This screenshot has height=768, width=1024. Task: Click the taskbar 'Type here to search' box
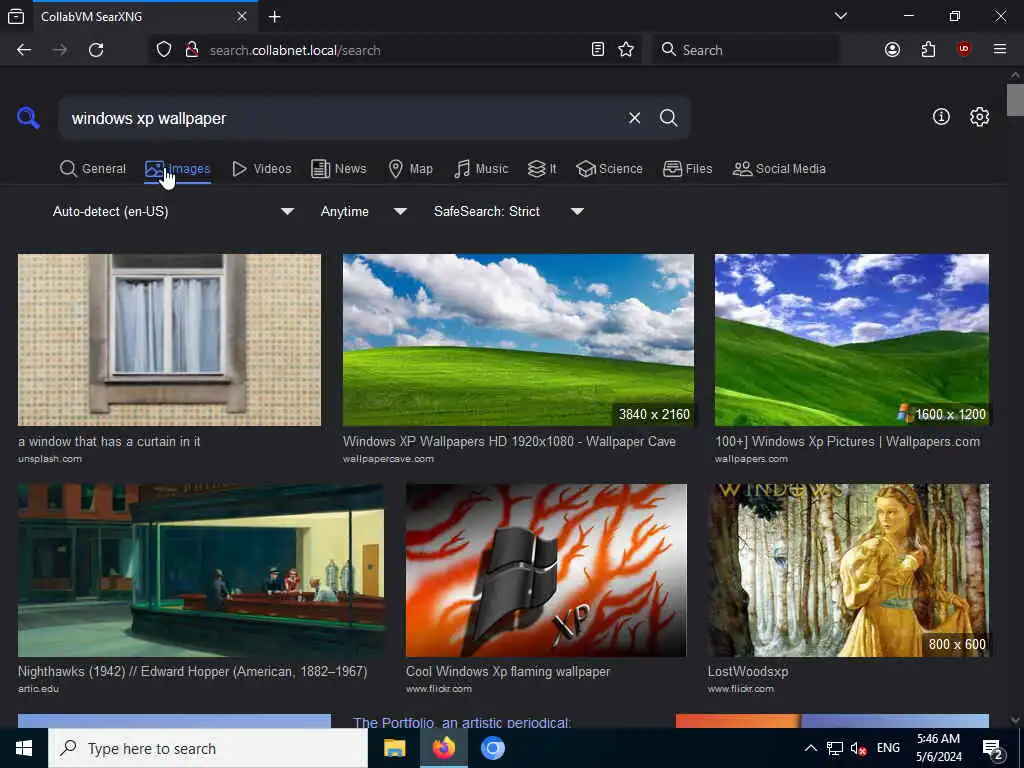tap(208, 748)
